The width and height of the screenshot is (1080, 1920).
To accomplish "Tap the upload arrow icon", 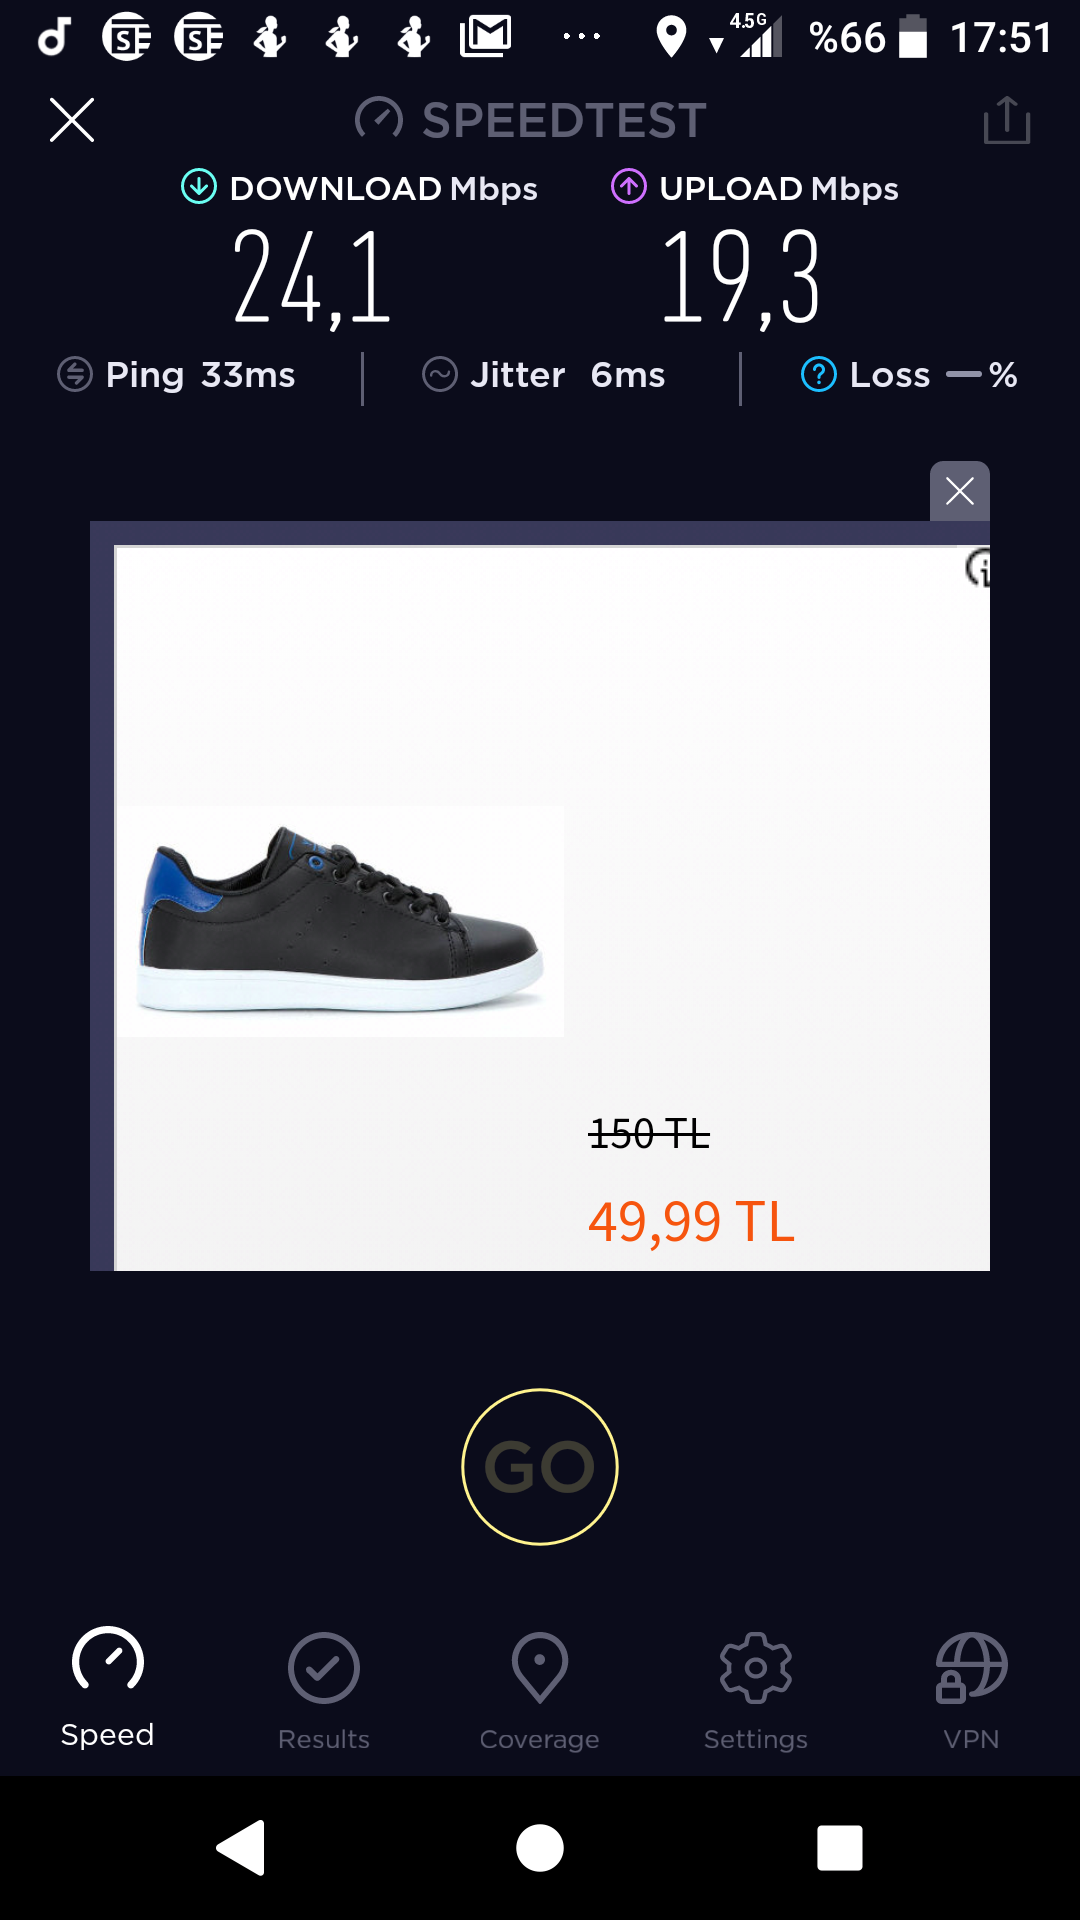I will (629, 186).
